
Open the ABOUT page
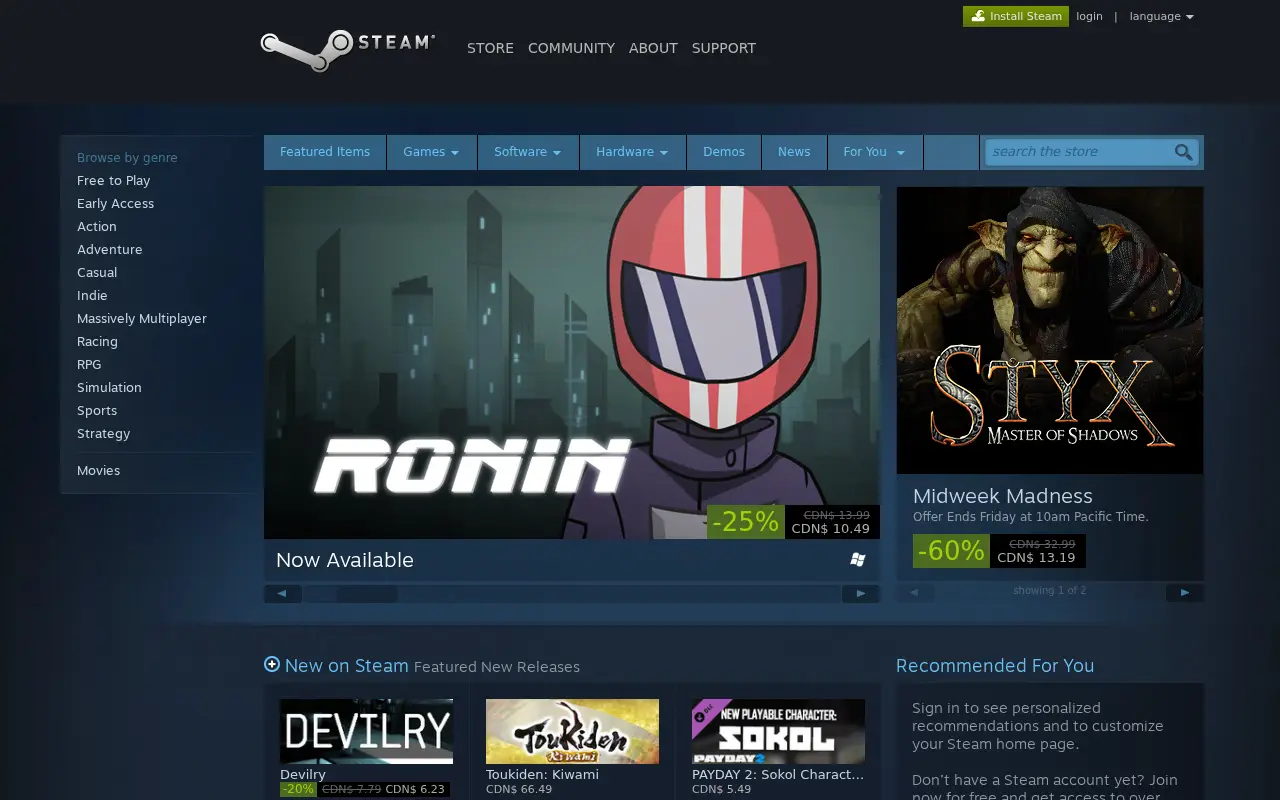pyautogui.click(x=653, y=48)
